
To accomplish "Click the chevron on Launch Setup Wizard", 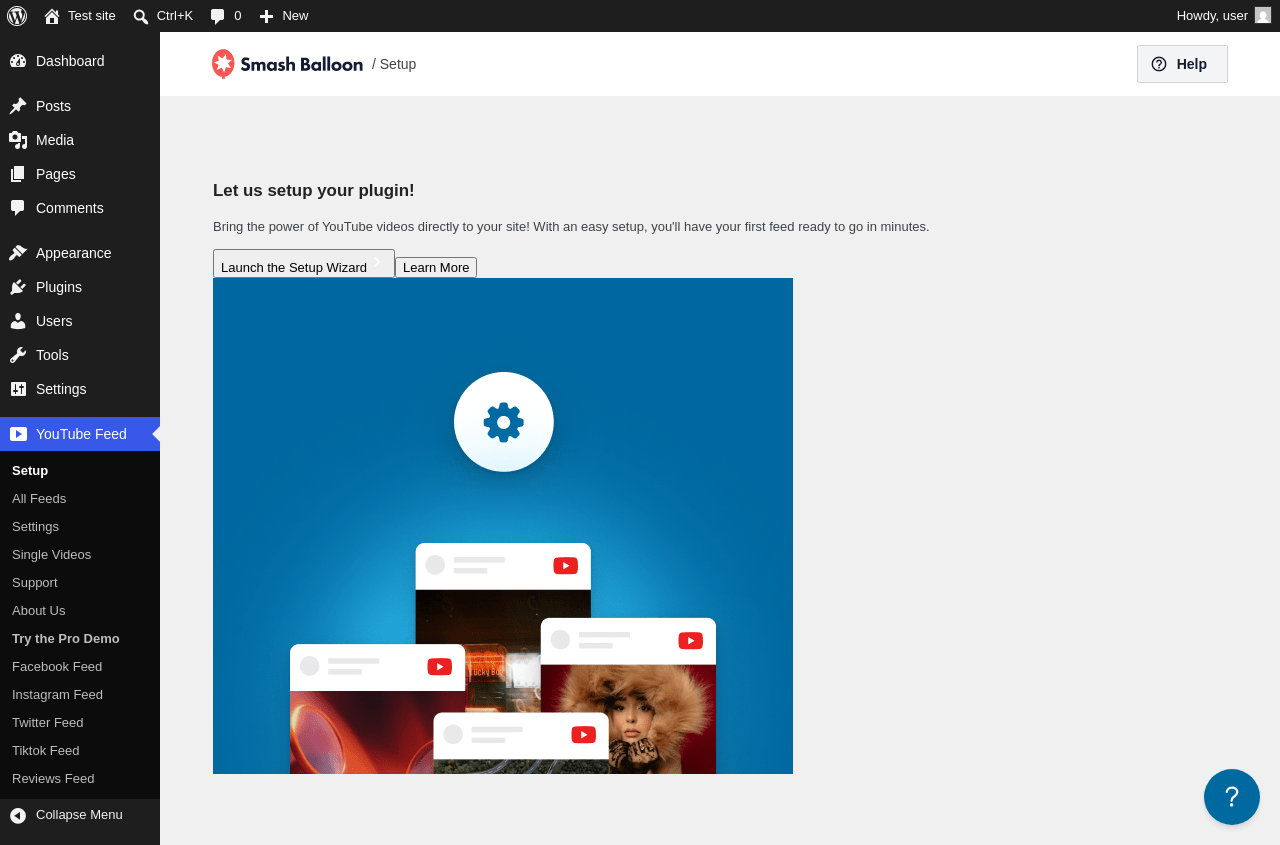I will pyautogui.click(x=378, y=262).
